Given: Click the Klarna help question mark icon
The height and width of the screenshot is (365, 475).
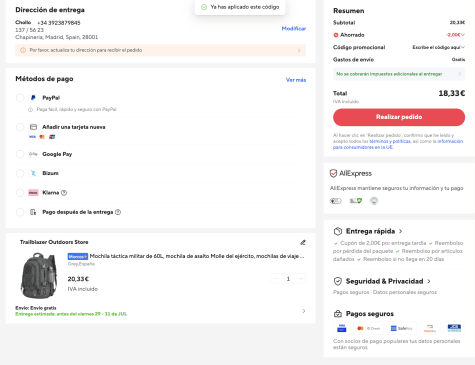Looking at the screenshot, I should pos(64,193).
